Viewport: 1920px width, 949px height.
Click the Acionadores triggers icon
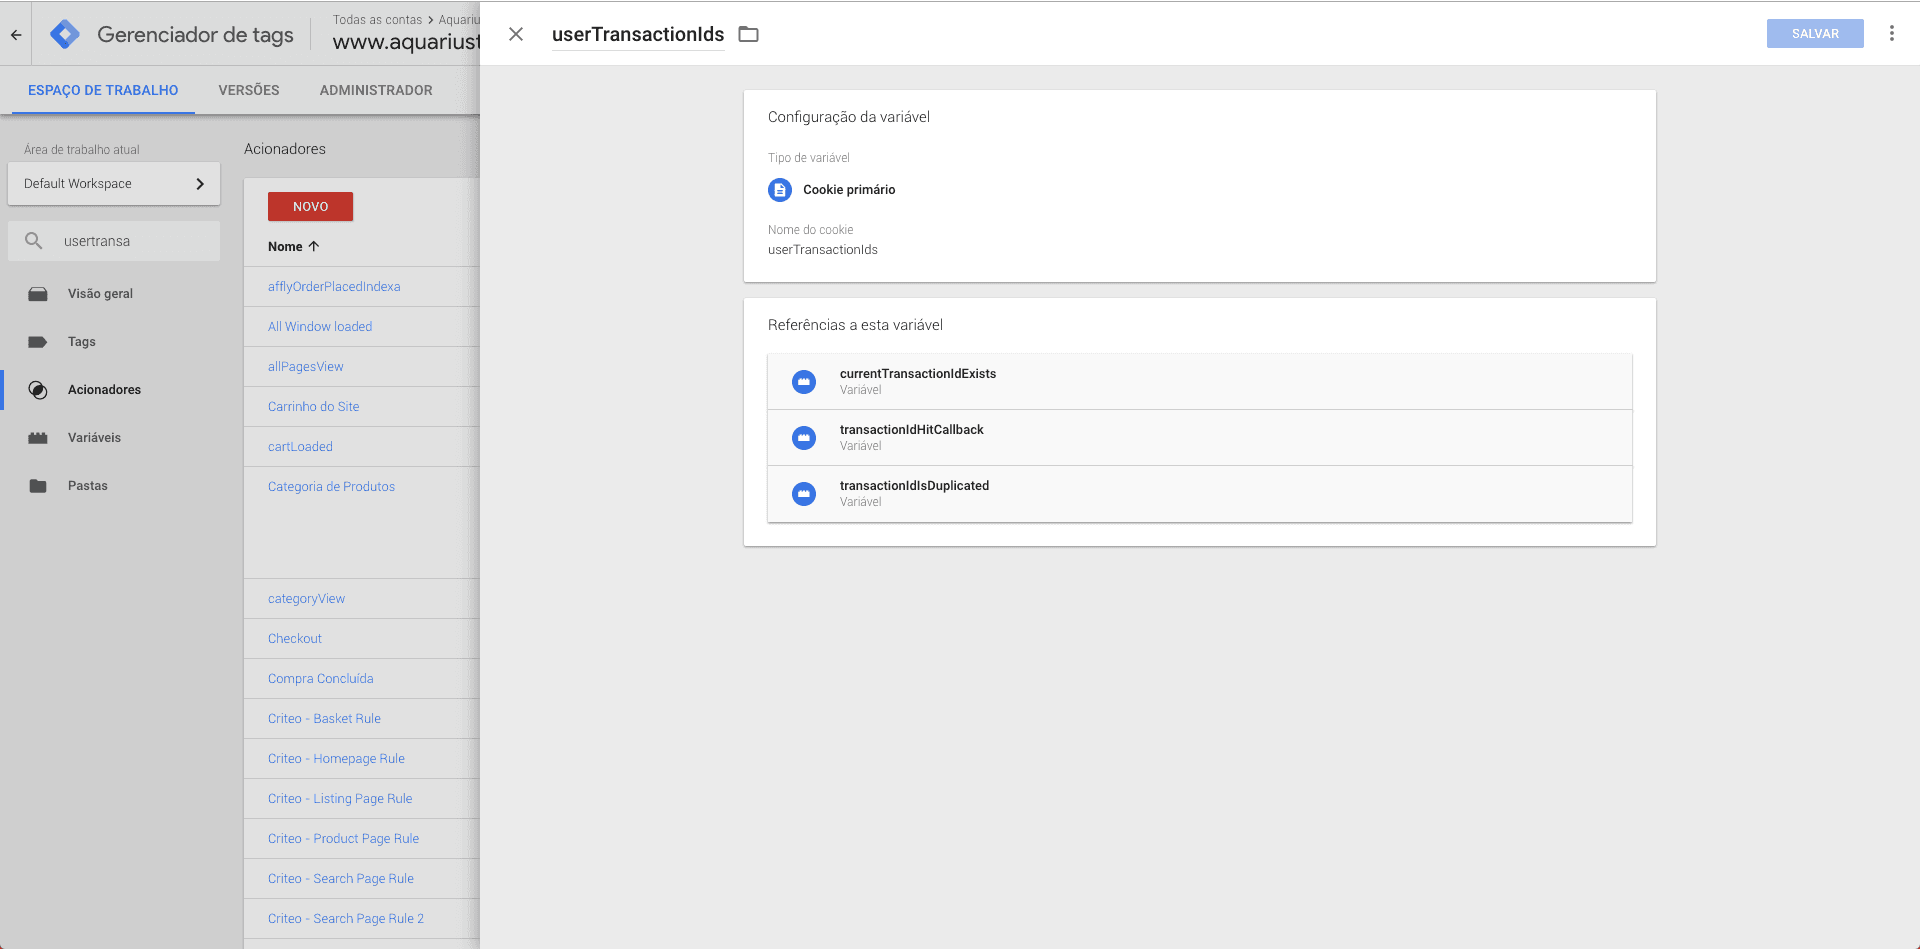[38, 390]
